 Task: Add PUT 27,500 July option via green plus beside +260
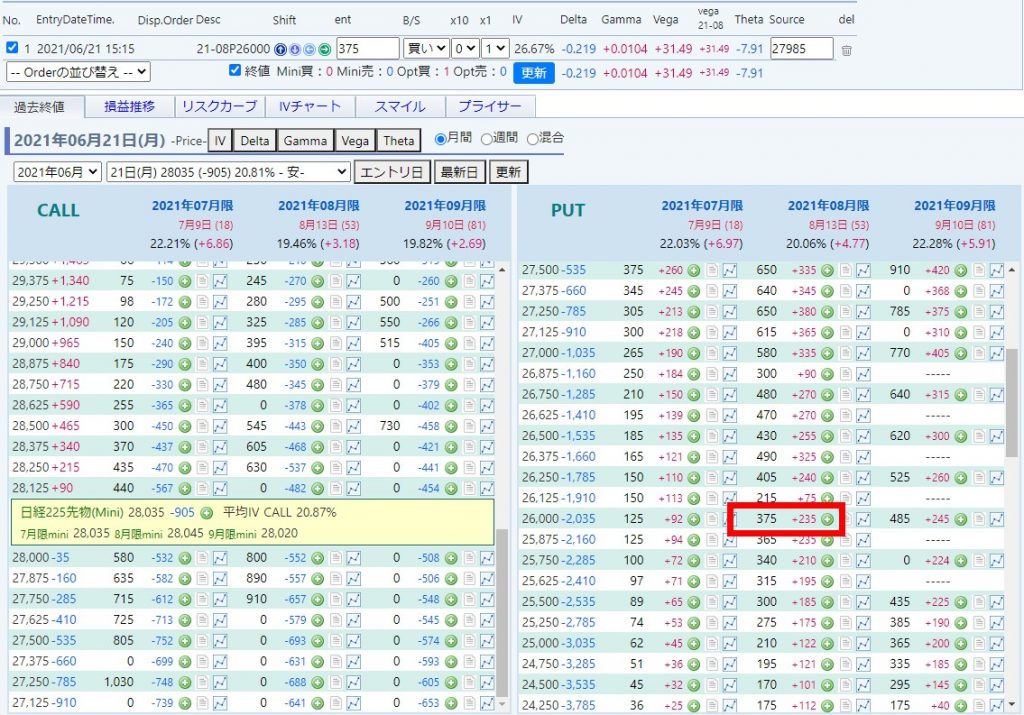point(694,270)
